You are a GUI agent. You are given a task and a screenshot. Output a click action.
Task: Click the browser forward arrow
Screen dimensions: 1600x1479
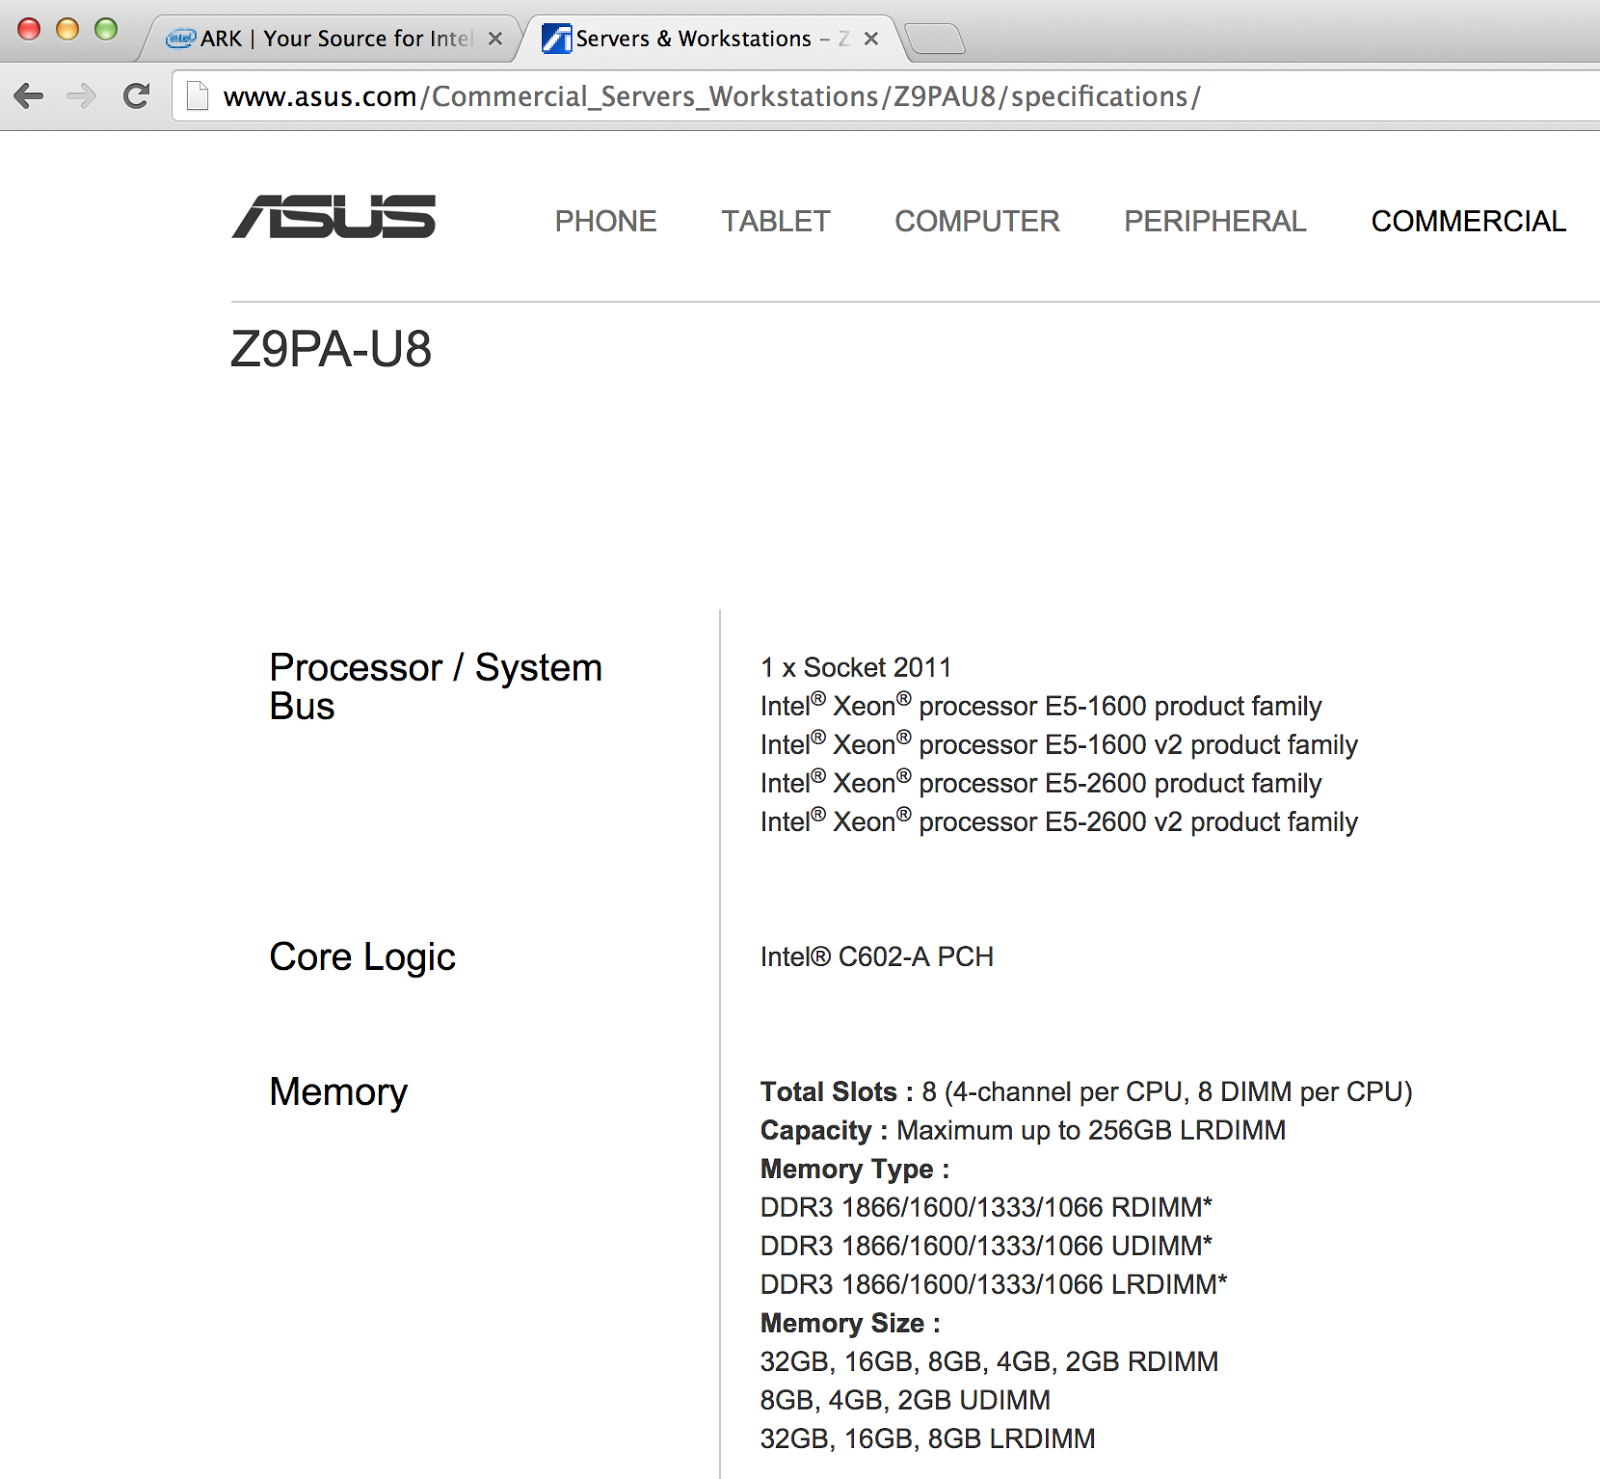click(x=81, y=96)
